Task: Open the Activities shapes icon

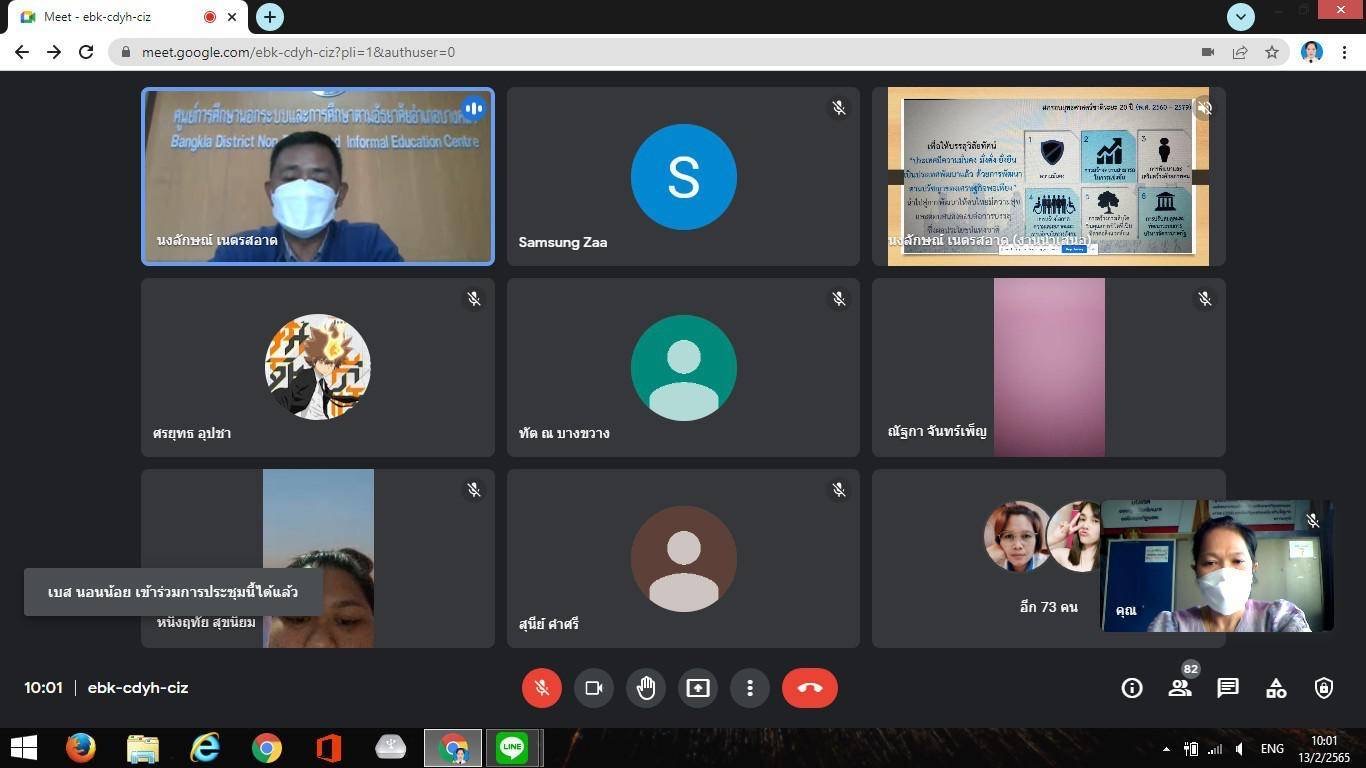Action: click(1276, 688)
